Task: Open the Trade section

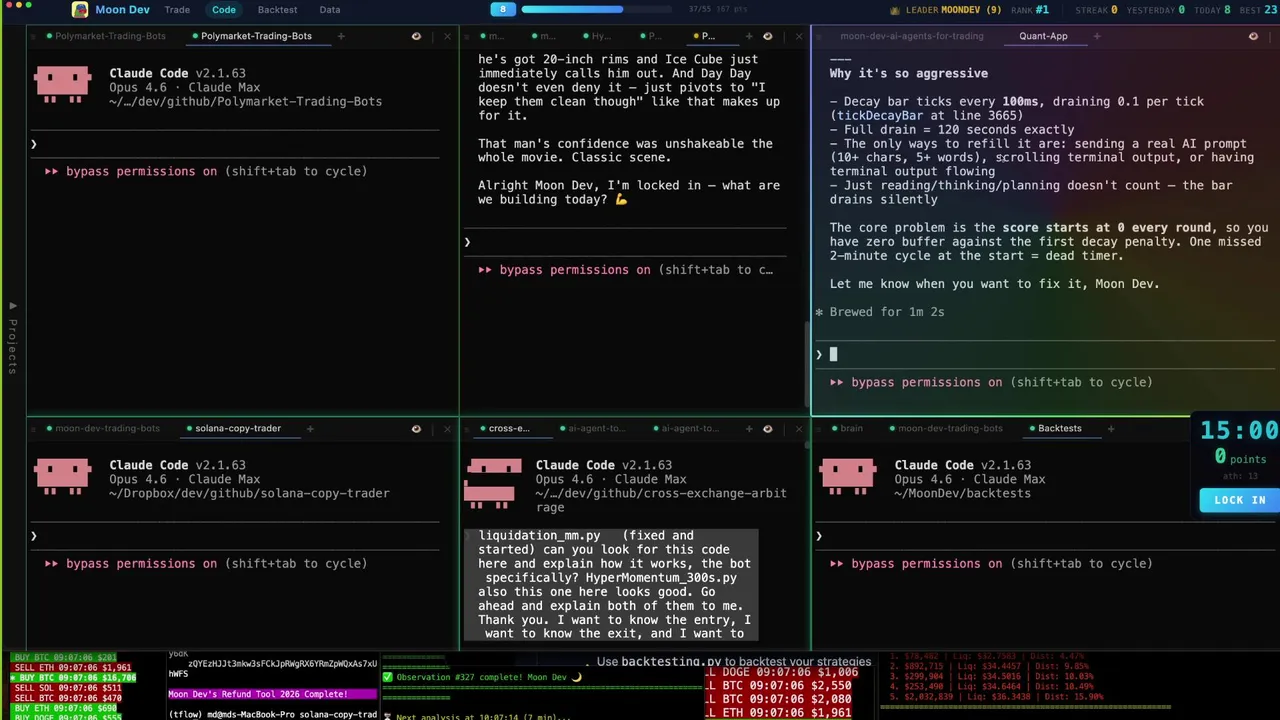Action: (177, 10)
